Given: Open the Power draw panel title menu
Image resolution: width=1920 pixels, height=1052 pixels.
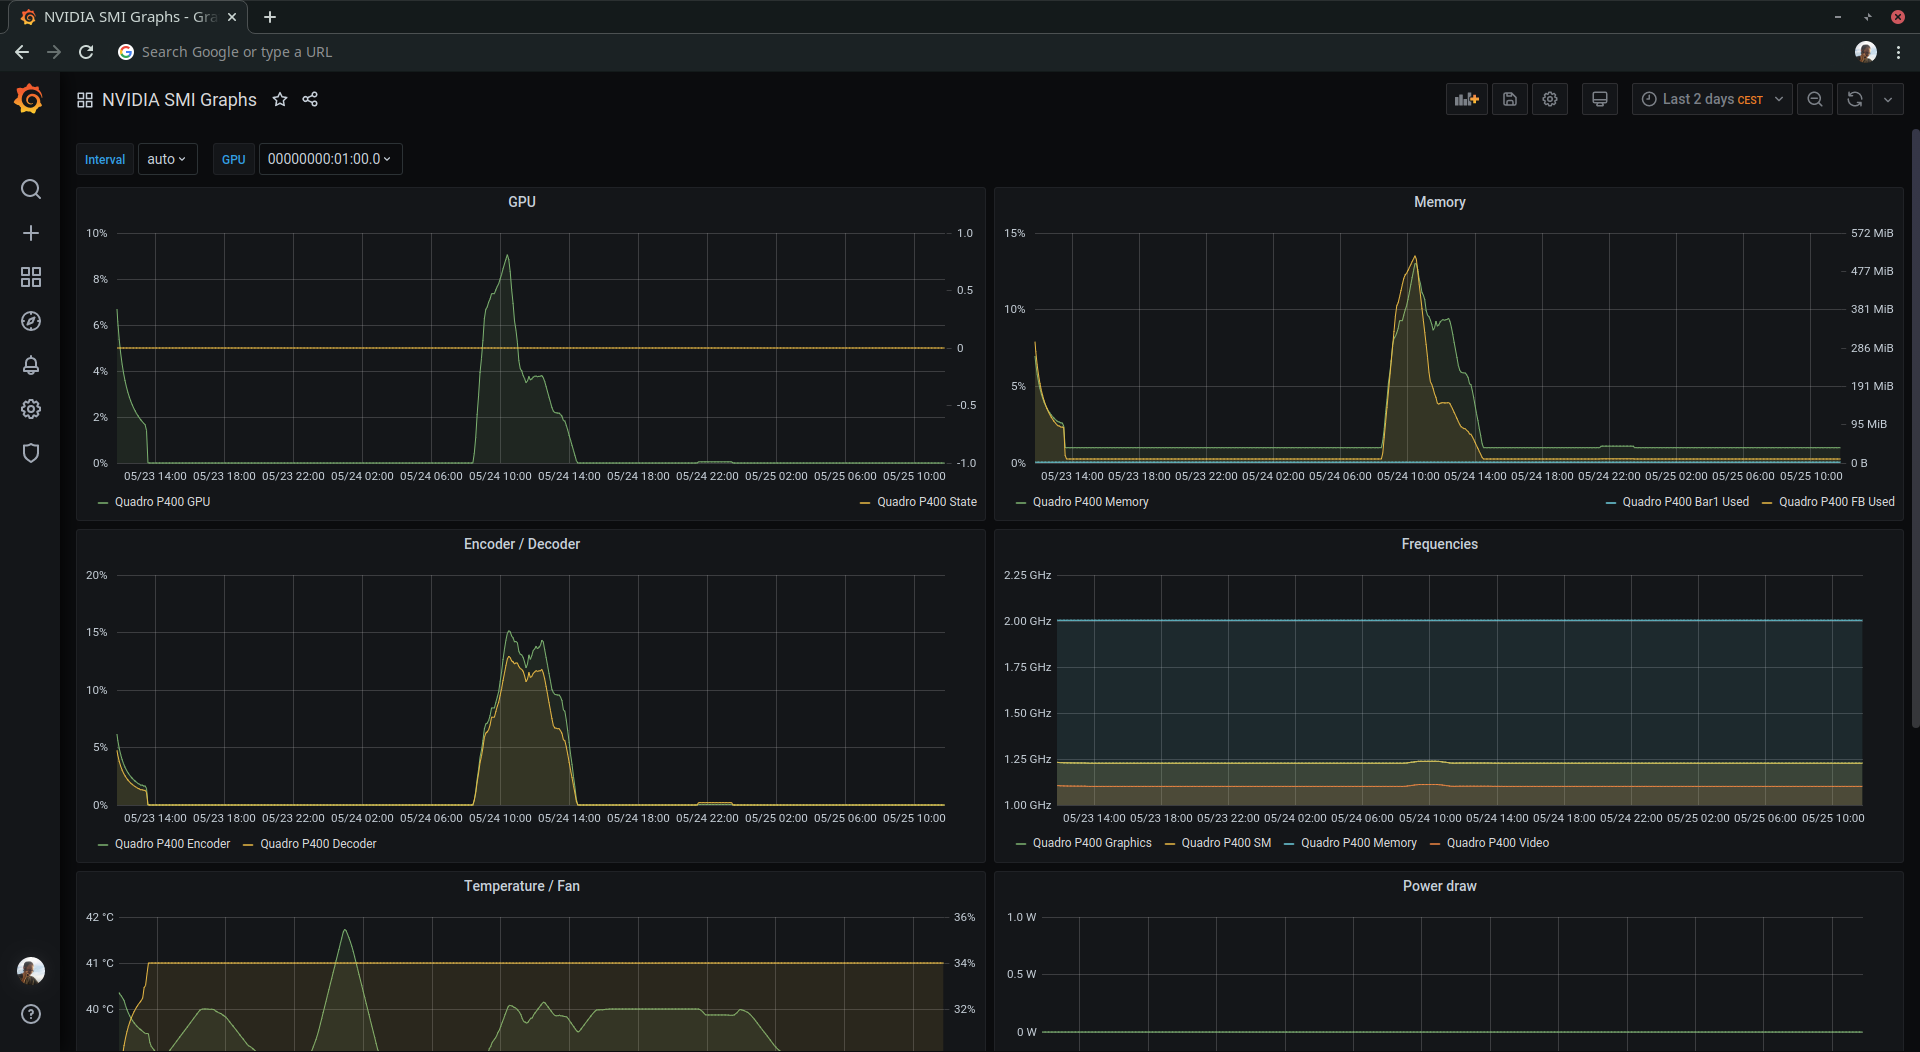Looking at the screenshot, I should [x=1439, y=886].
